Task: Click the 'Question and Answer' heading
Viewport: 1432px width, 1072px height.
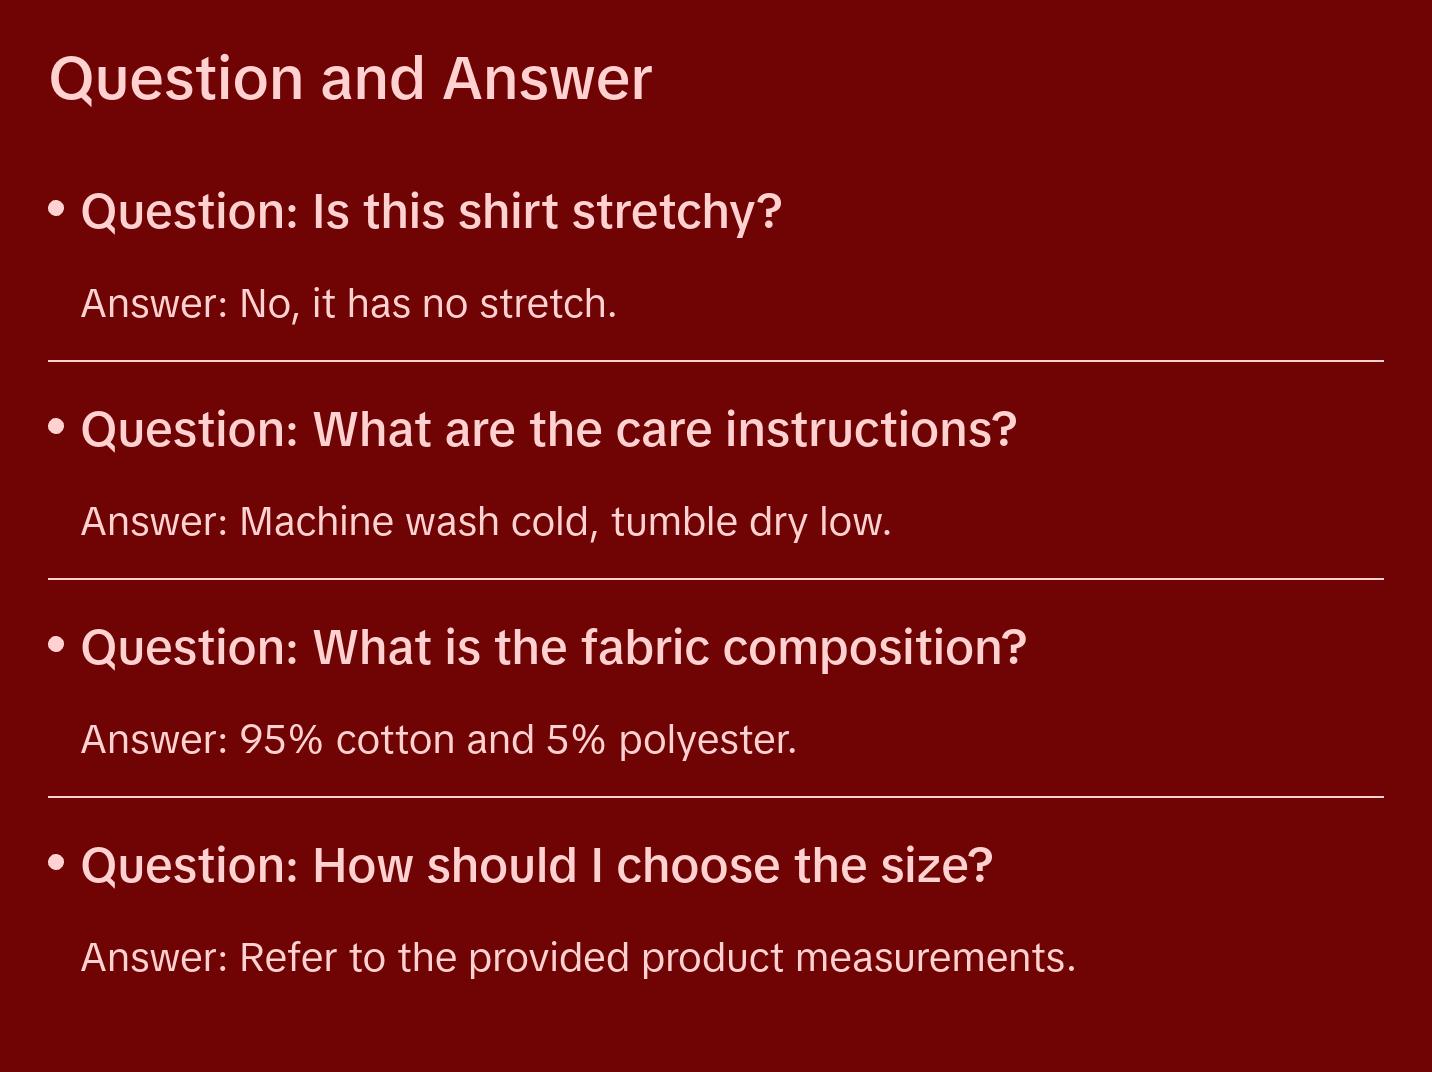Action: click(x=350, y=79)
